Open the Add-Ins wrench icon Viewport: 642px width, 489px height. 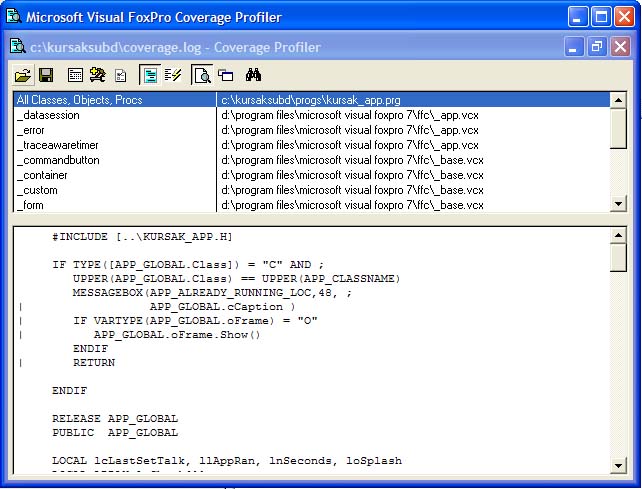click(98, 75)
